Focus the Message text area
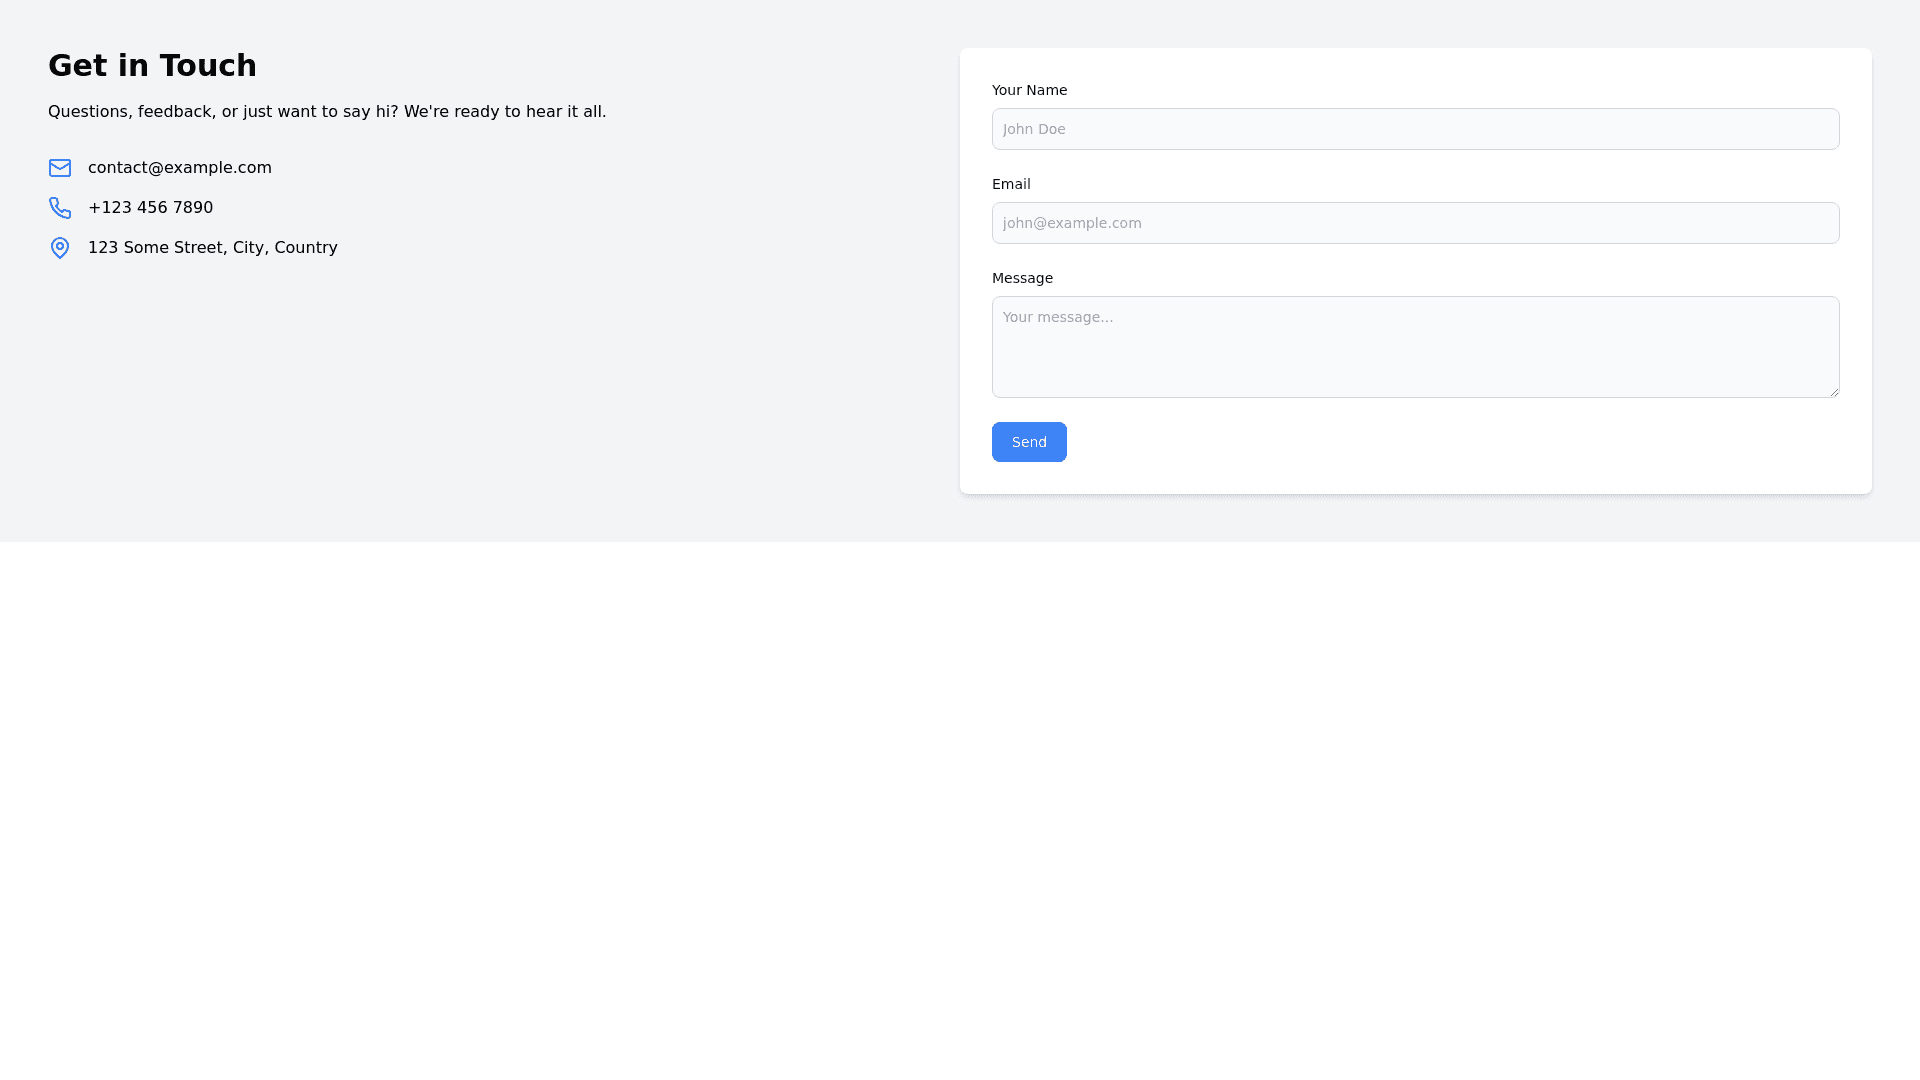This screenshot has height=1080, width=1920. coord(1415,346)
